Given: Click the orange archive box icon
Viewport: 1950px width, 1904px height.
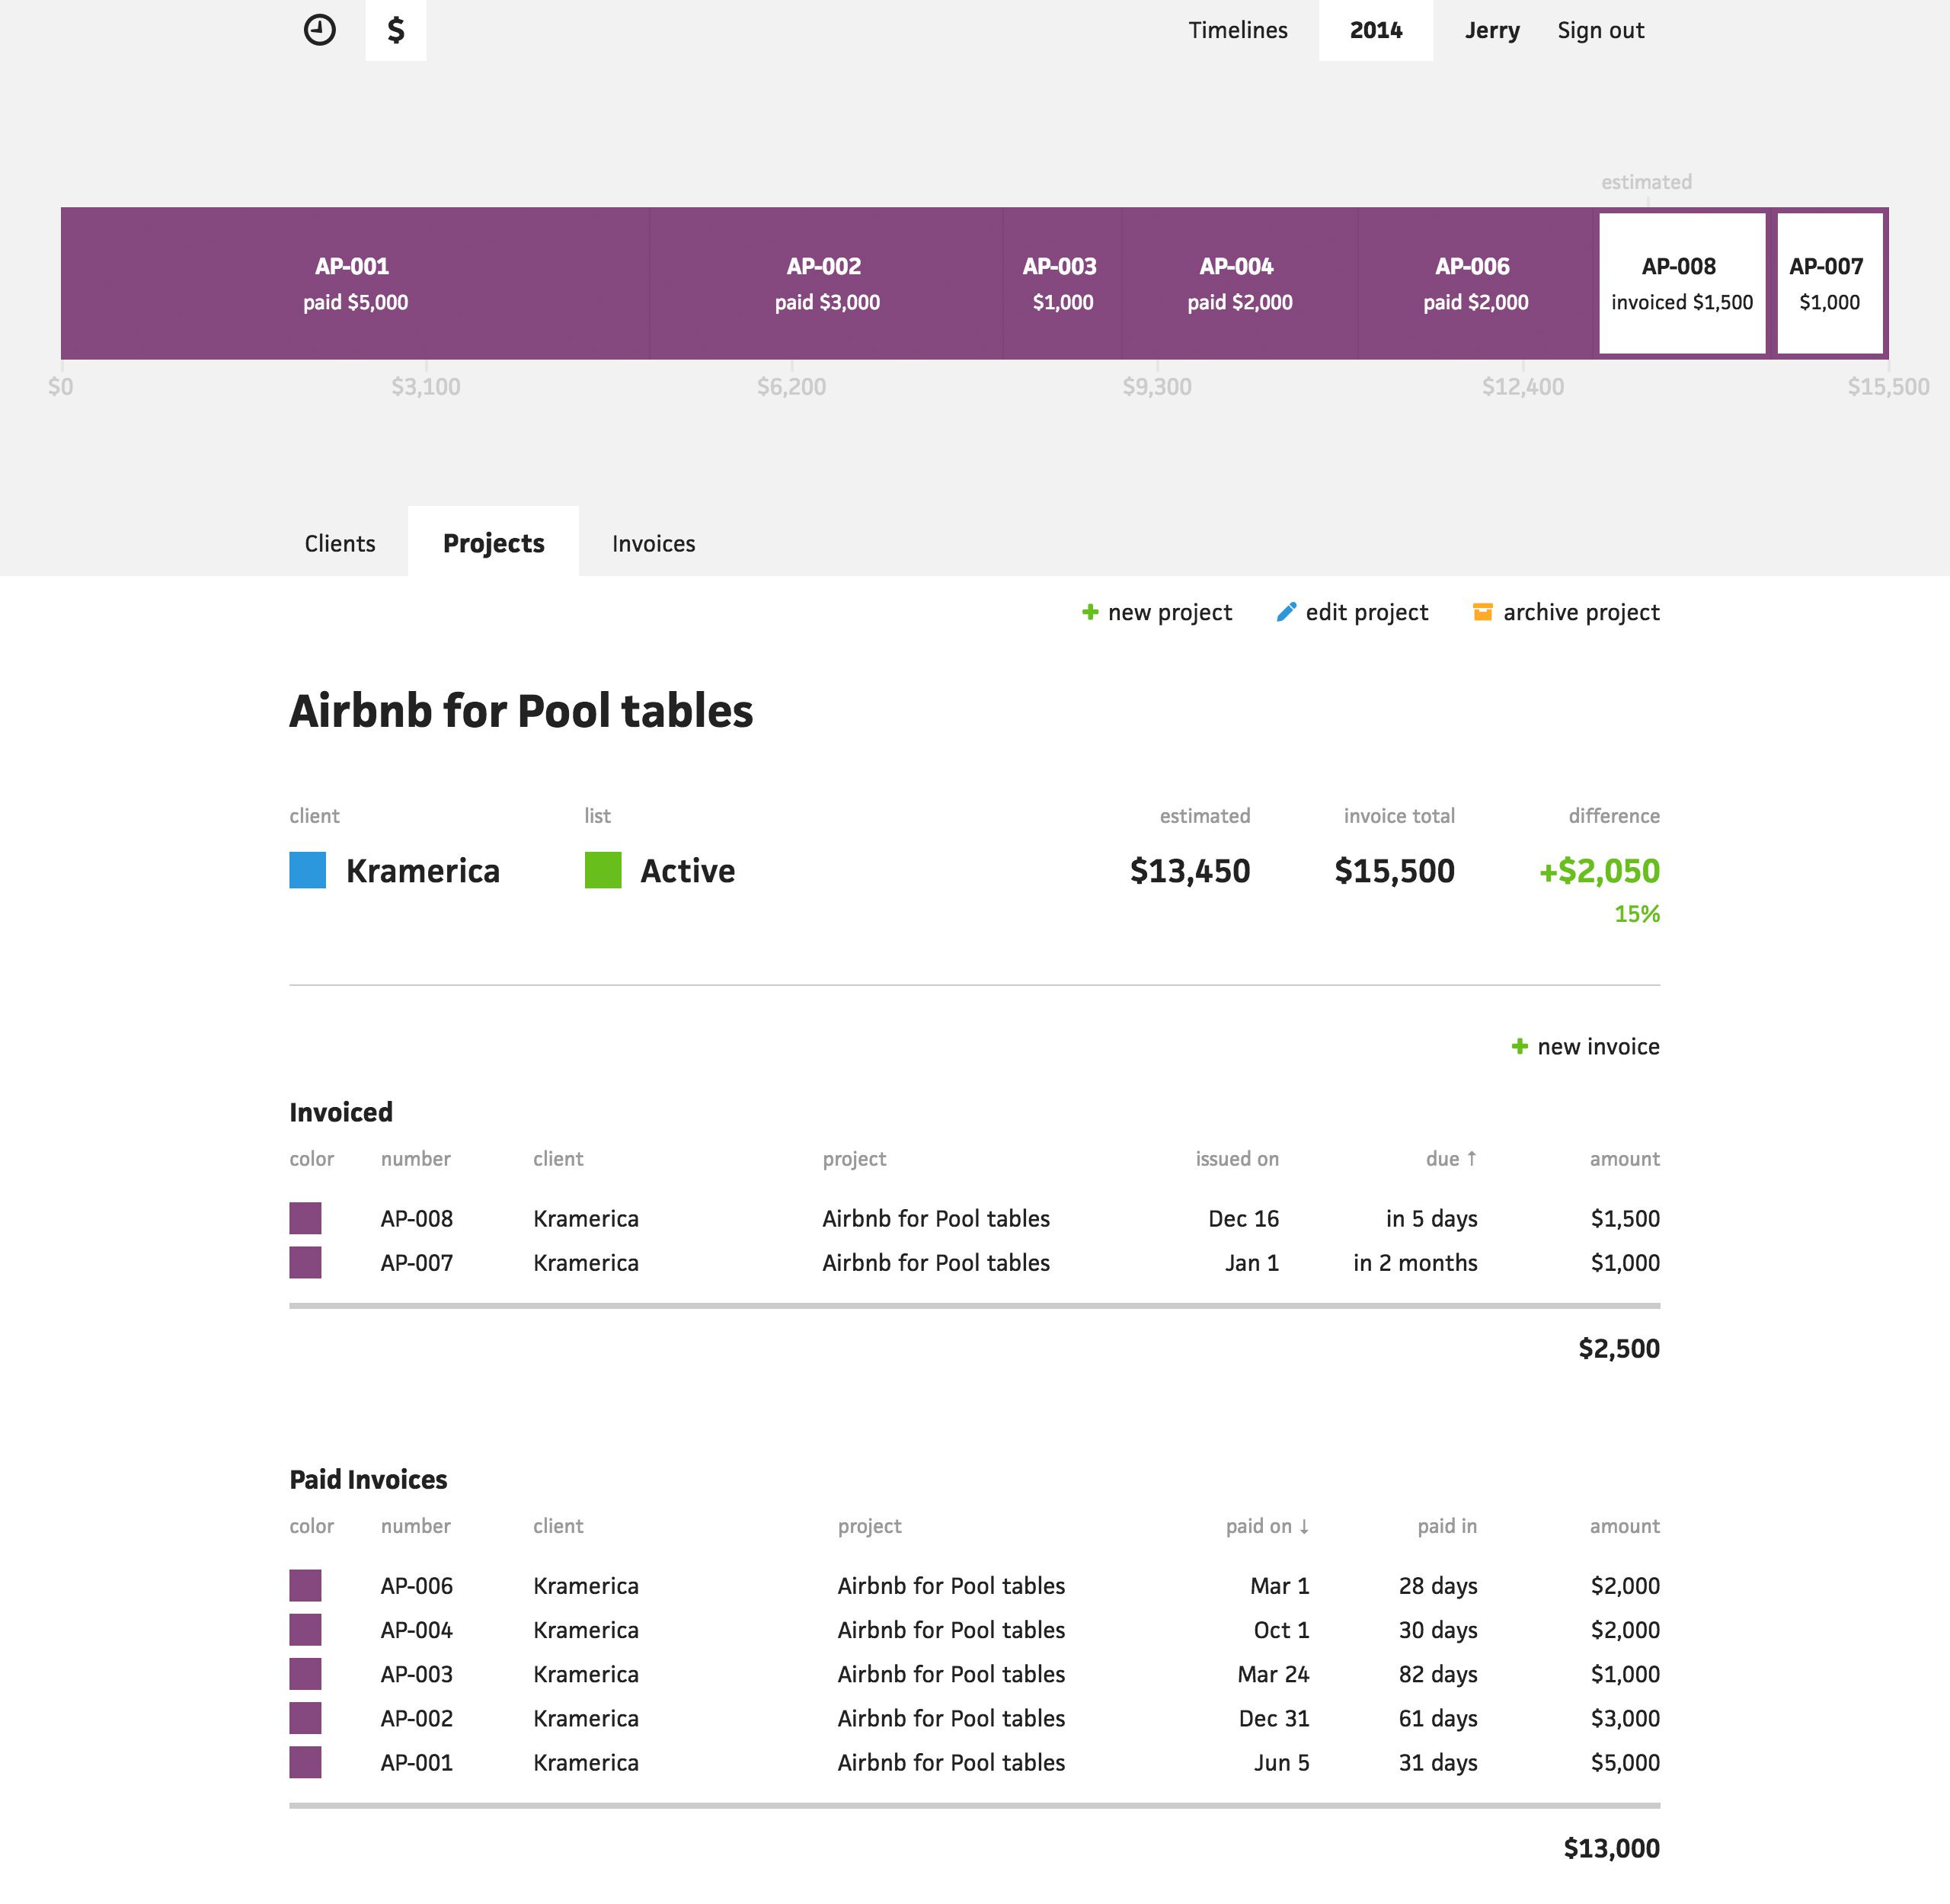Looking at the screenshot, I should [x=1483, y=612].
